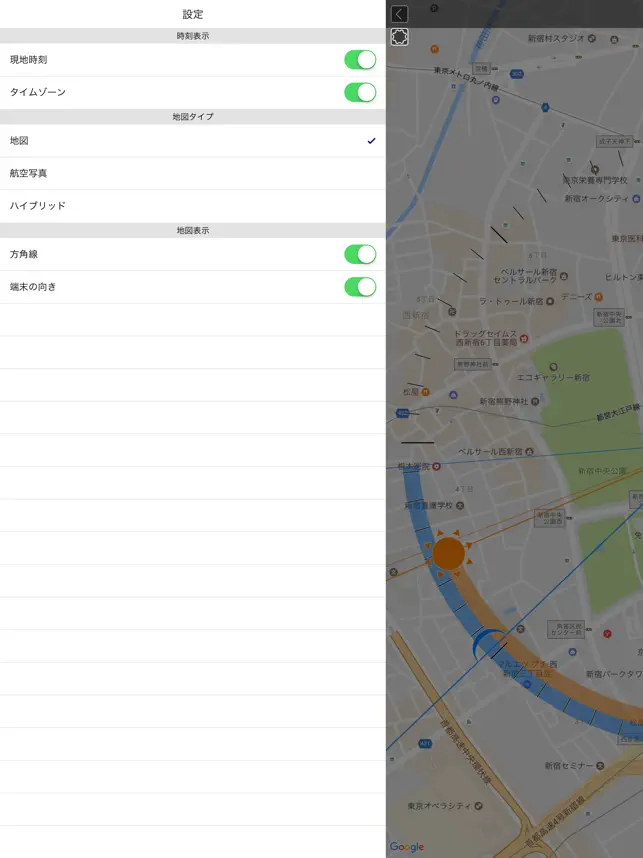The height and width of the screenshot is (858, 643).
Task: Tap 新宿パークタワー label on map
Action: click(614, 674)
